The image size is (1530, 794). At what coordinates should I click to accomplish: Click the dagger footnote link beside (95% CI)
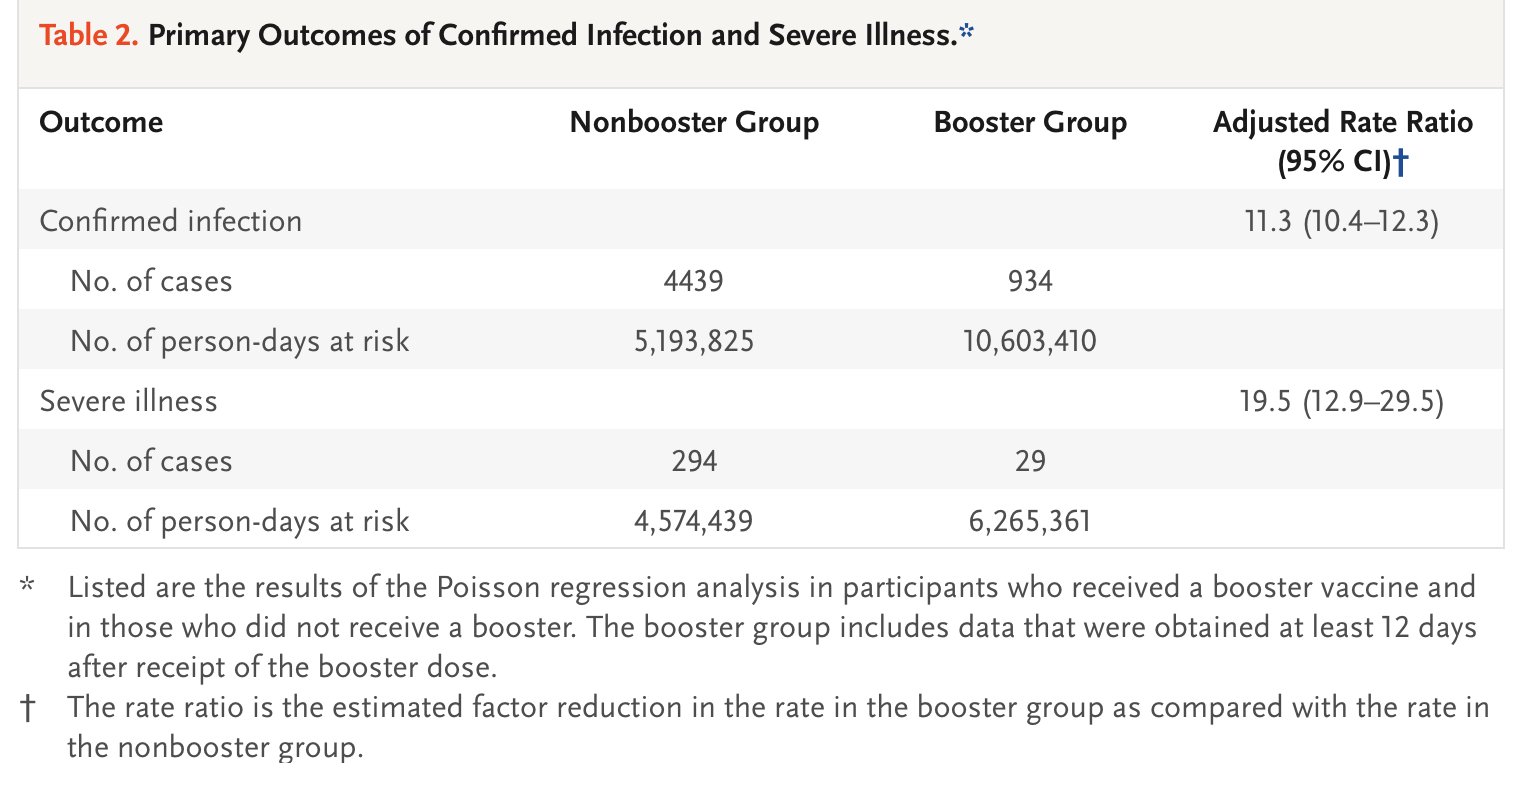[1400, 162]
